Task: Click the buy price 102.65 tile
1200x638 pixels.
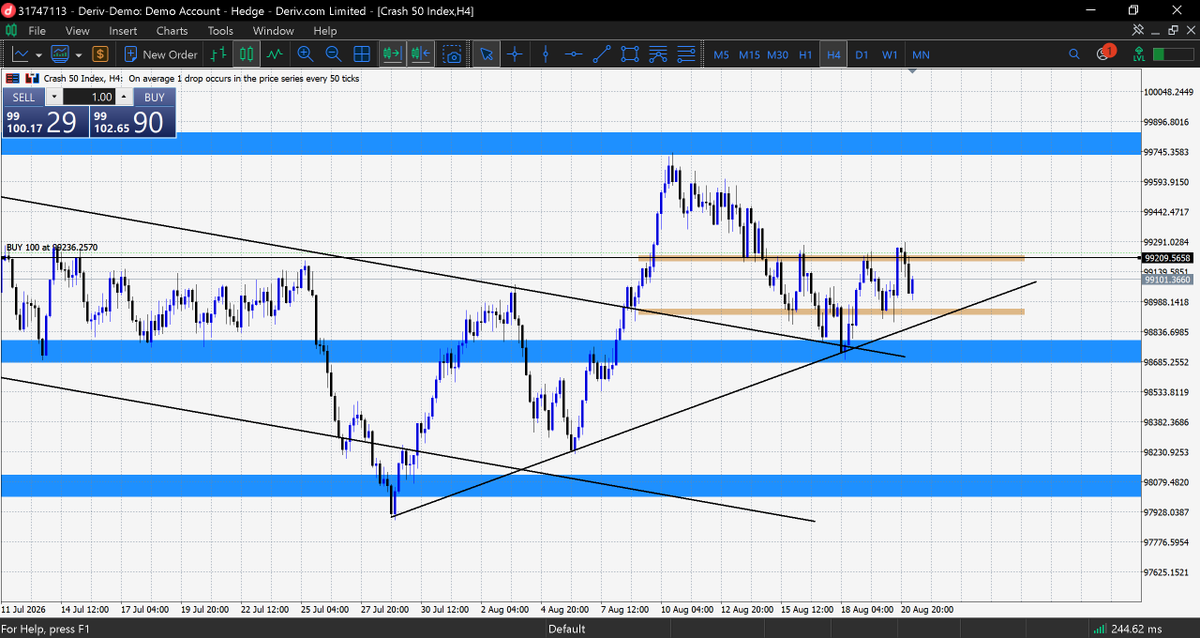Action: point(133,122)
